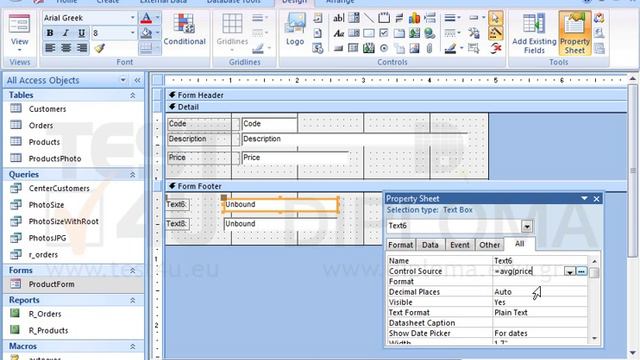Screen dimensions: 640x360
Task: Switch to the All tab in Property Sheet
Action: (519, 244)
